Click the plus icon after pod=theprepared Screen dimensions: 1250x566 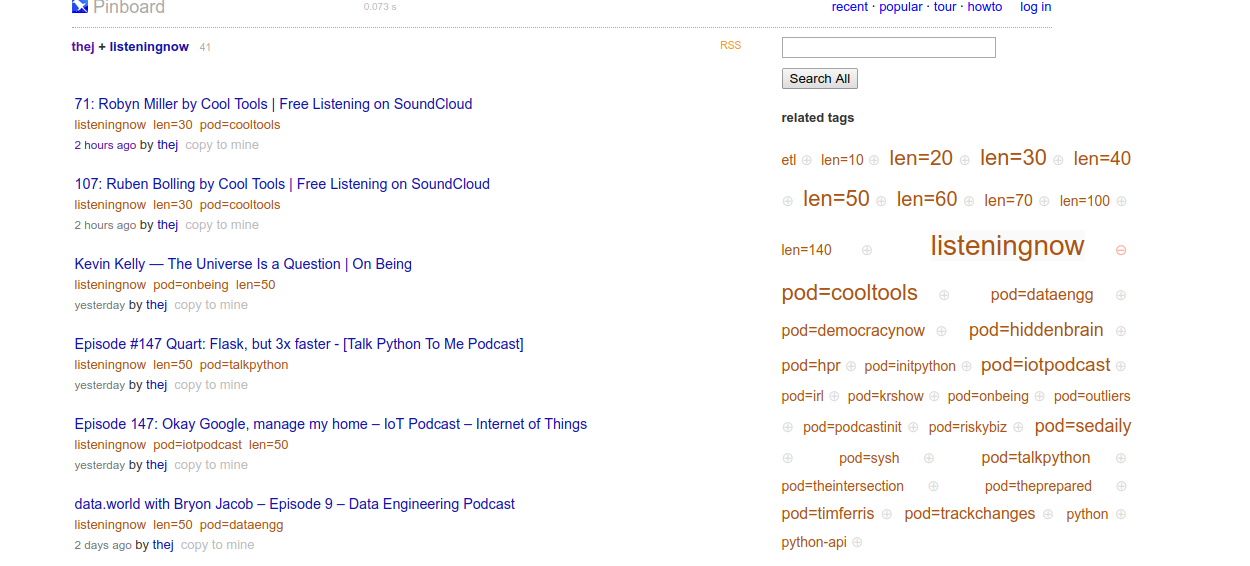[x=1121, y=486]
